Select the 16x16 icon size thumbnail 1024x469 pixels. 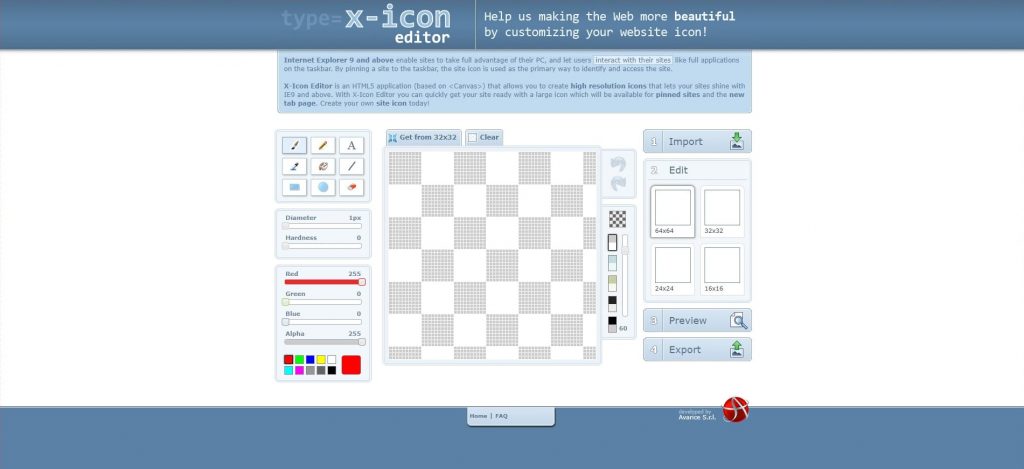[x=721, y=267]
